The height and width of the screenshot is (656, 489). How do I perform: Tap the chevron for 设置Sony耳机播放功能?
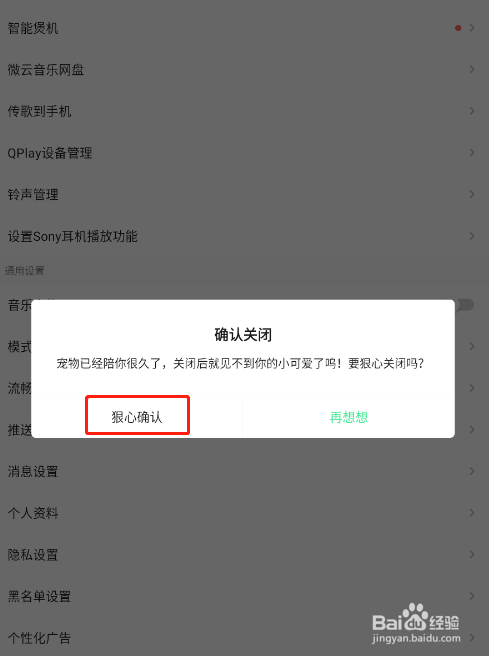click(x=472, y=236)
